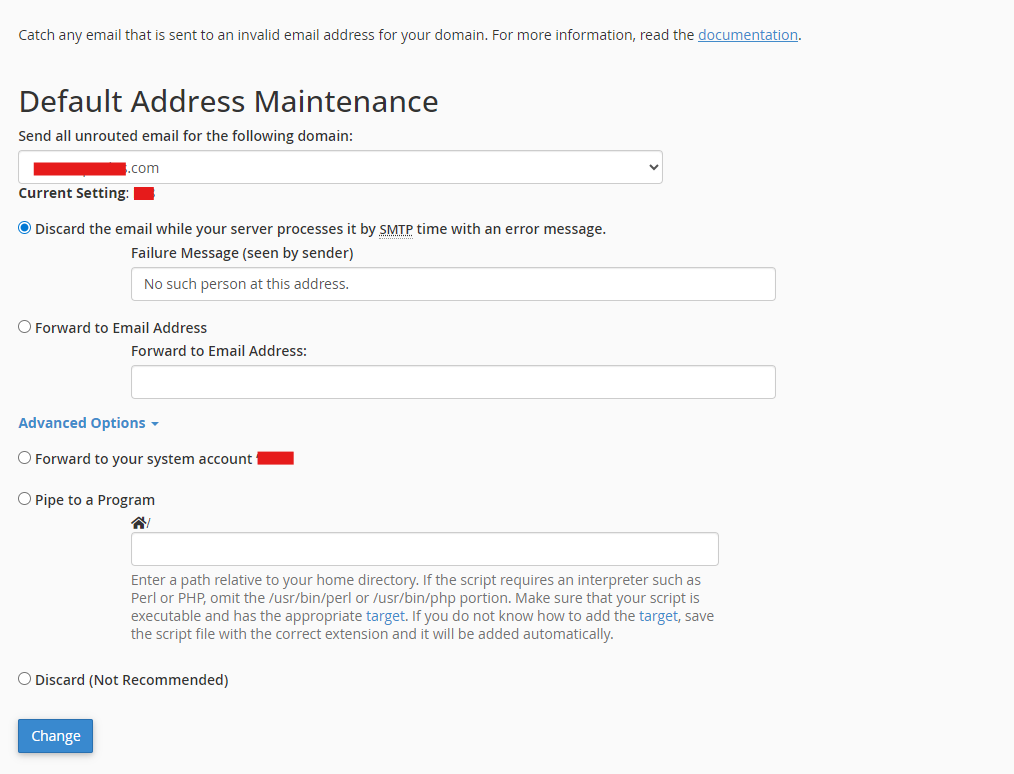Image resolution: width=1014 pixels, height=774 pixels.
Task: Click the Current Setting label
Action: 73,193
